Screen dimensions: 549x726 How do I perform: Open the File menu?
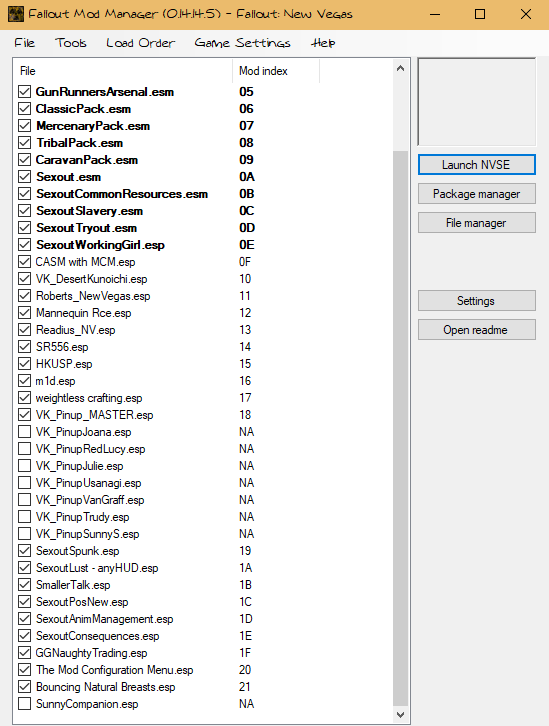[x=25, y=43]
